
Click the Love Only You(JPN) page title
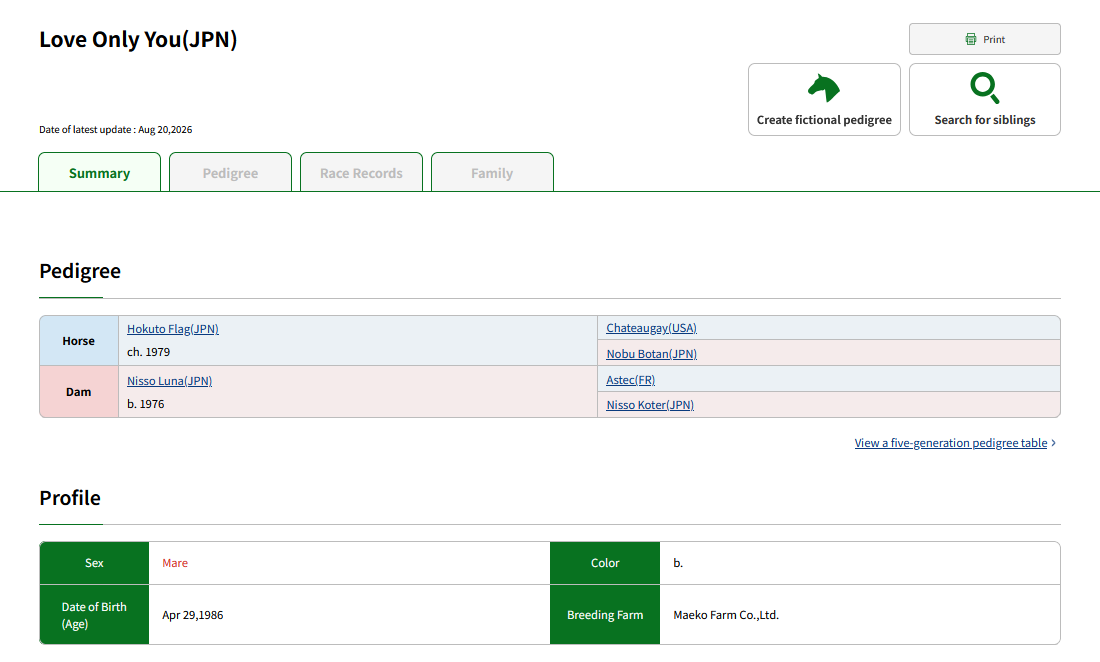(x=138, y=39)
